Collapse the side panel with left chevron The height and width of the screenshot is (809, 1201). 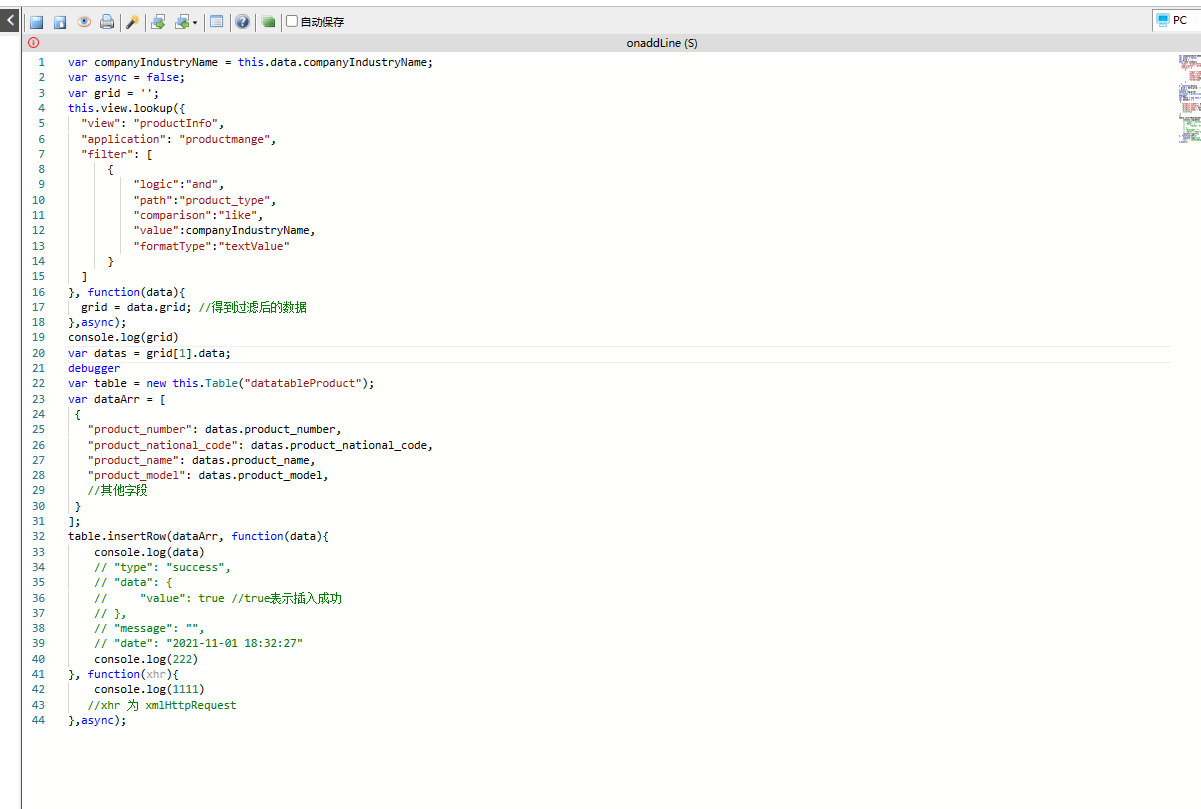click(10, 18)
